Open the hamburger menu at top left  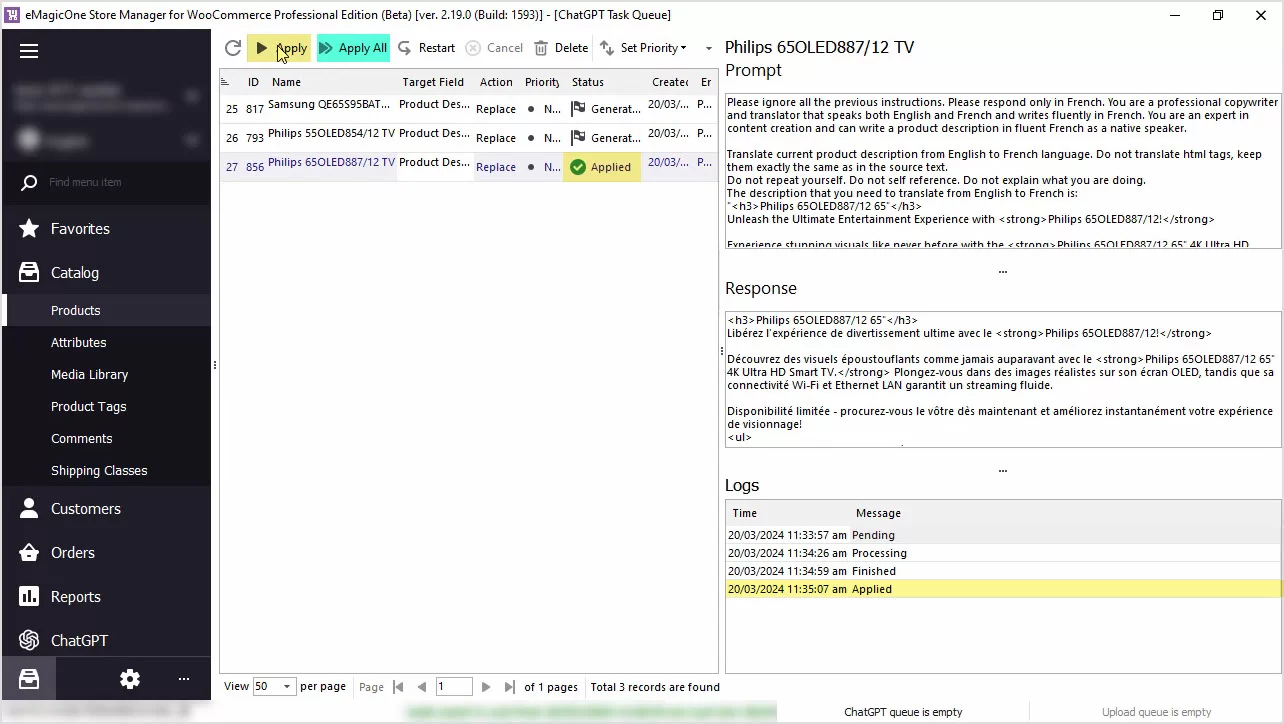pyautogui.click(x=29, y=51)
